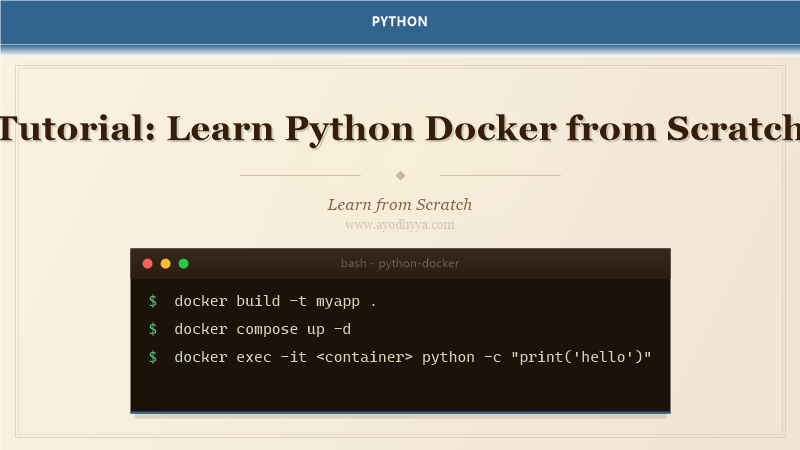Click the green maximize dot in terminal
This screenshot has width=800, height=450.
[184, 264]
